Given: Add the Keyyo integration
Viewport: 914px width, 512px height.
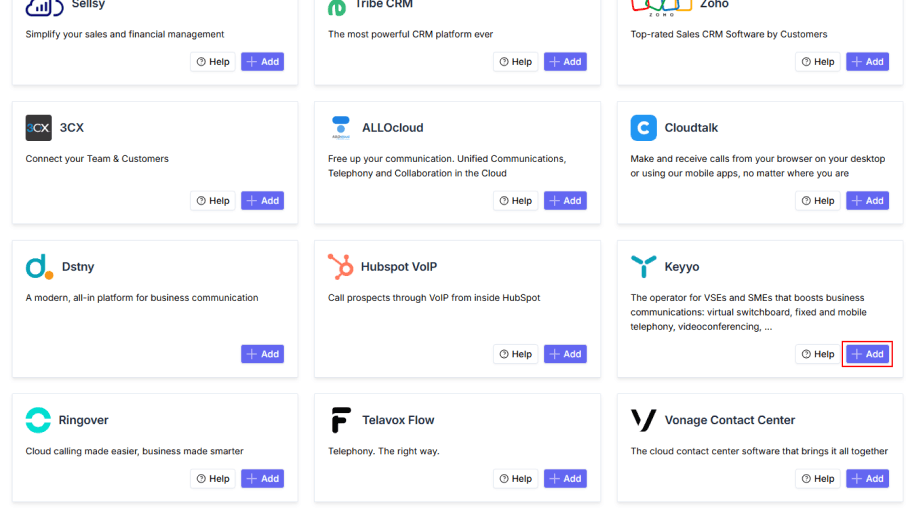Looking at the screenshot, I should coord(867,354).
